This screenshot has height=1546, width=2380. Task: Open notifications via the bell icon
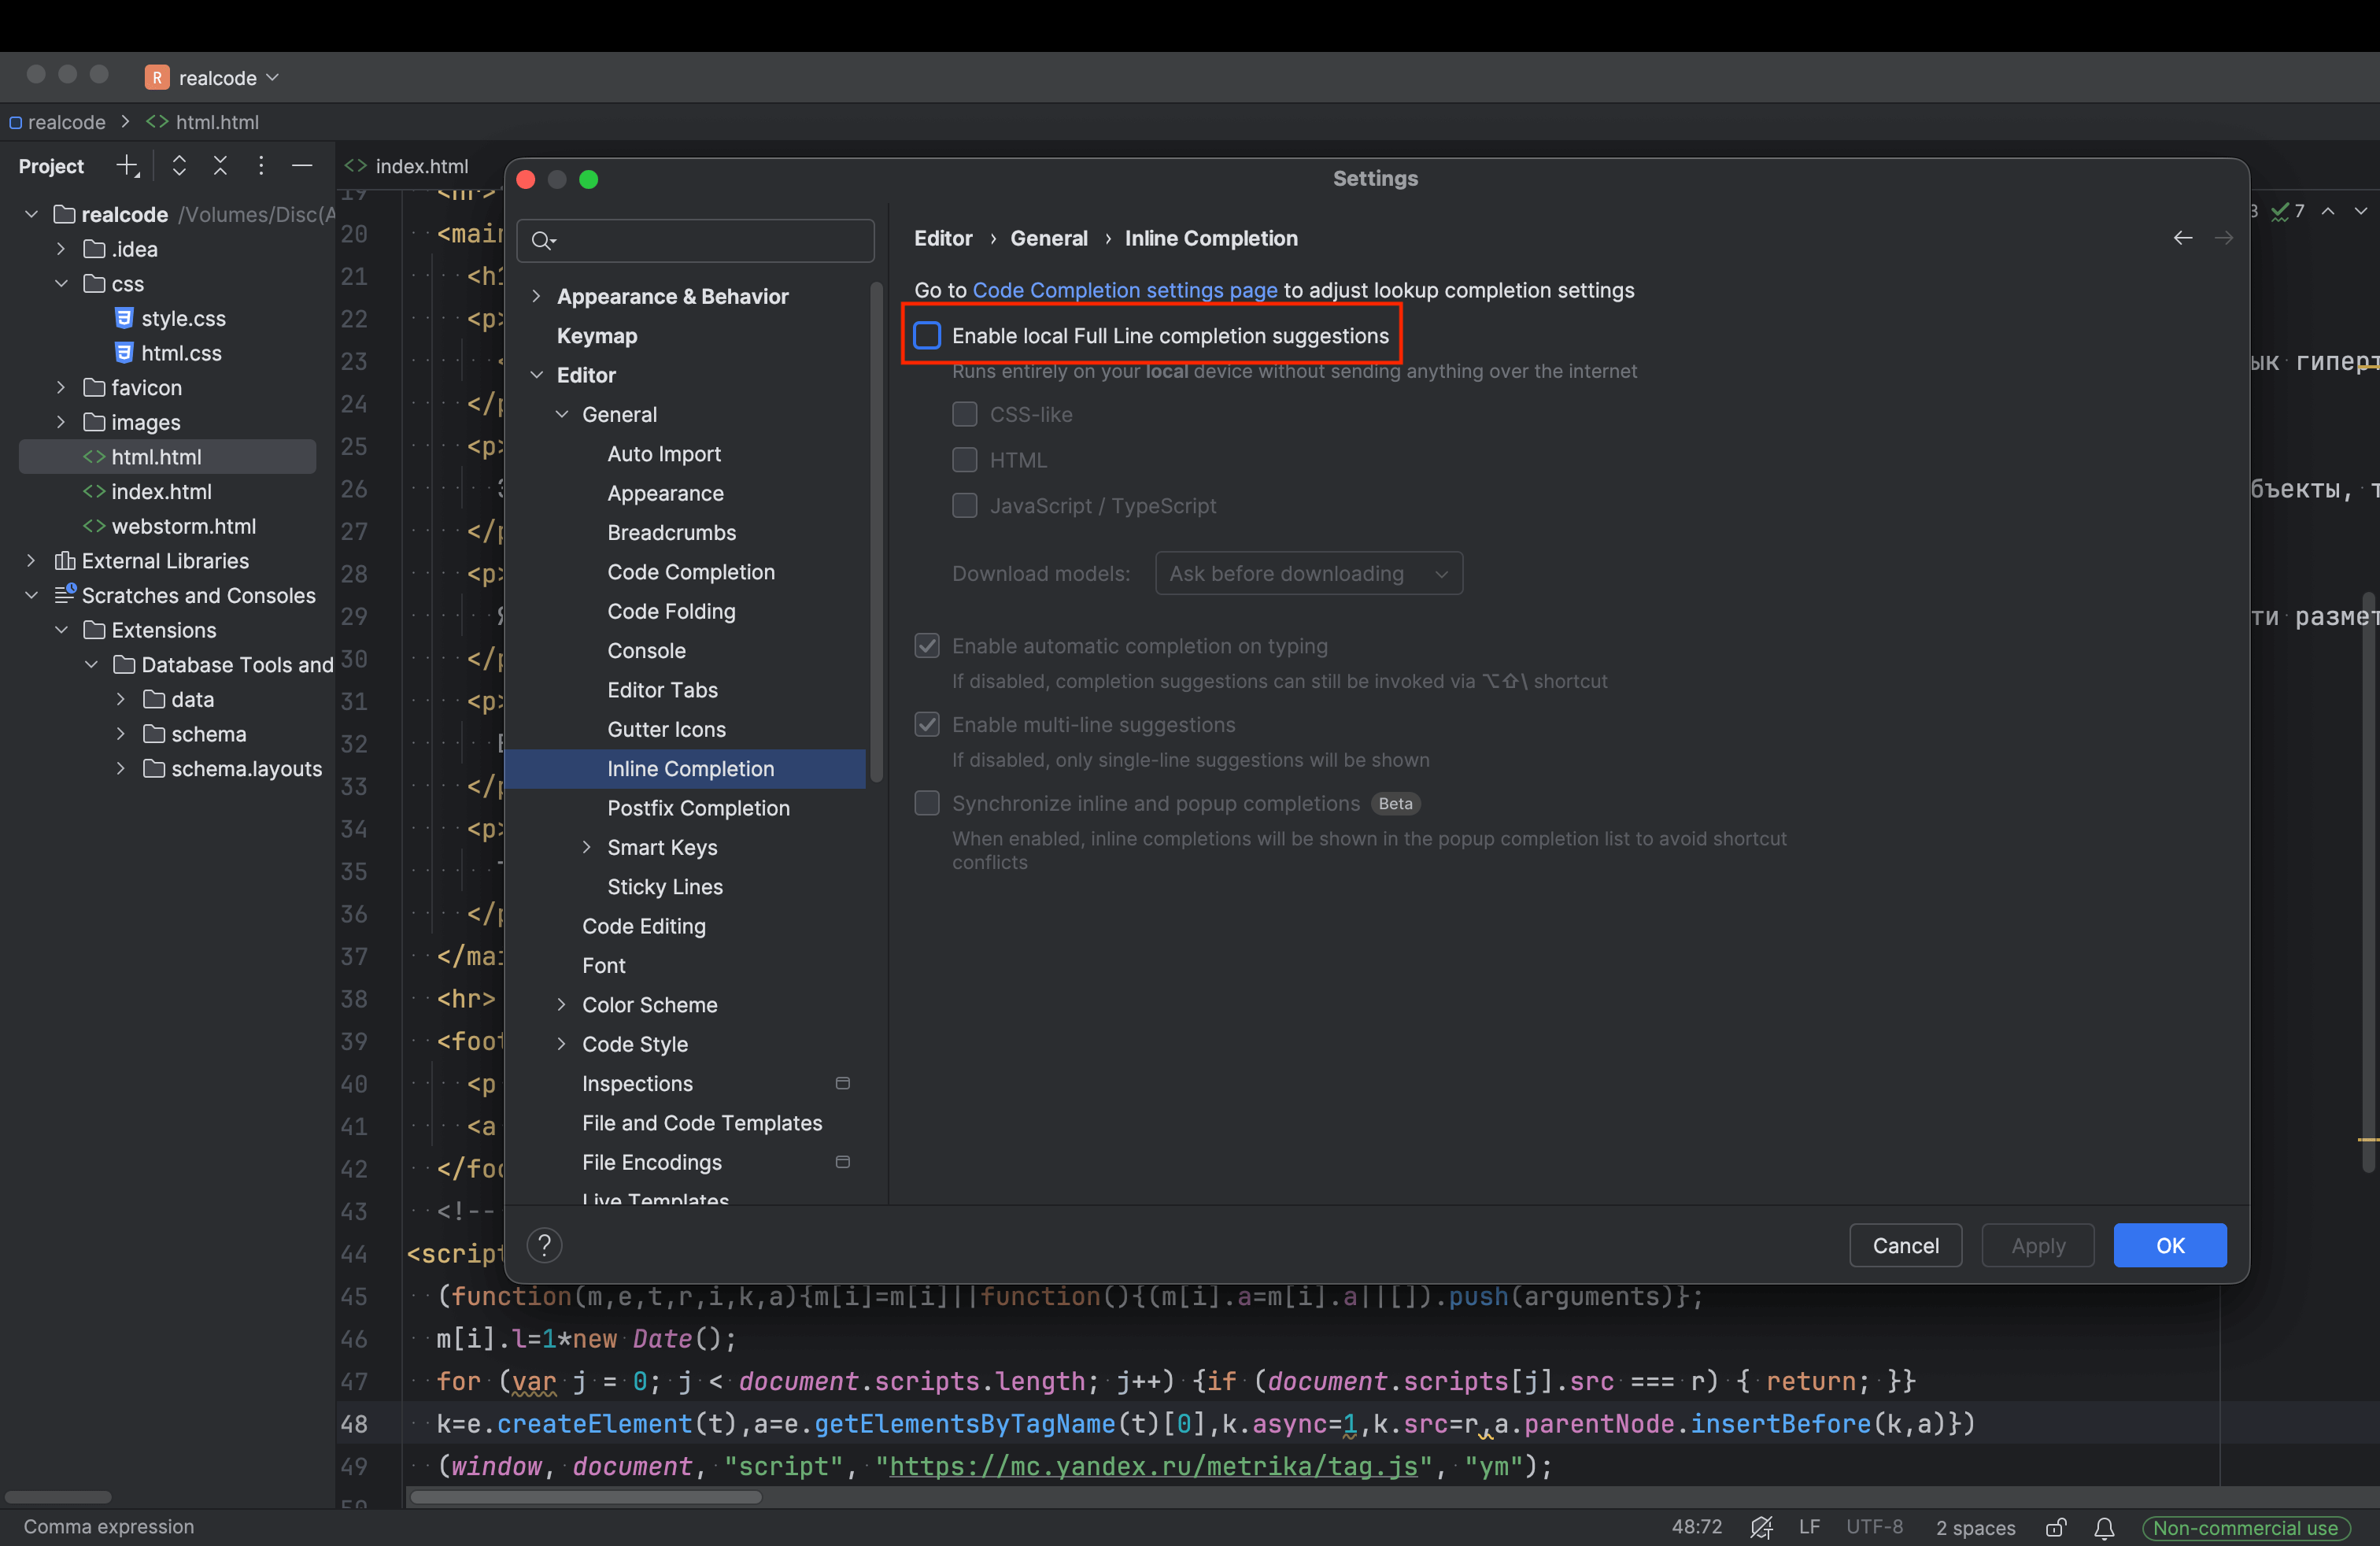click(2104, 1528)
